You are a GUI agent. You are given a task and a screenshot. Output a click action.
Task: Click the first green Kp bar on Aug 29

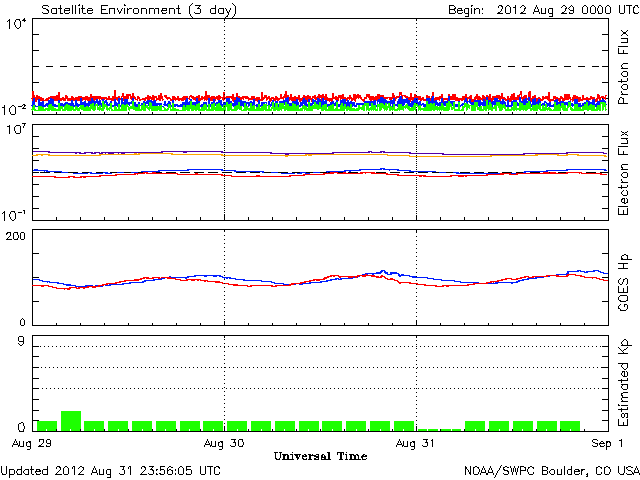point(47,426)
